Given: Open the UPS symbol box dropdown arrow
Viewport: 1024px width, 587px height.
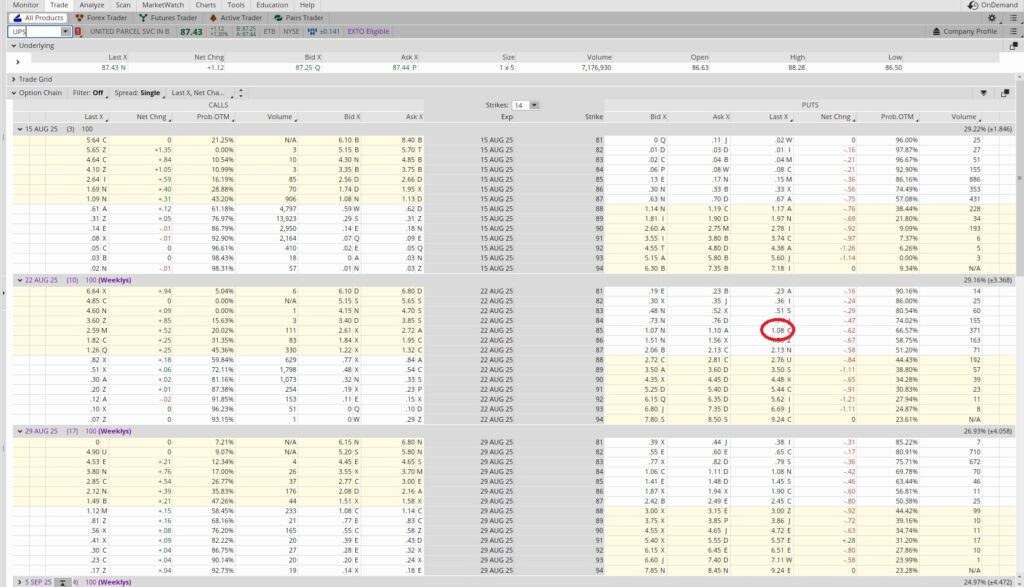Looking at the screenshot, I should click(65, 31).
